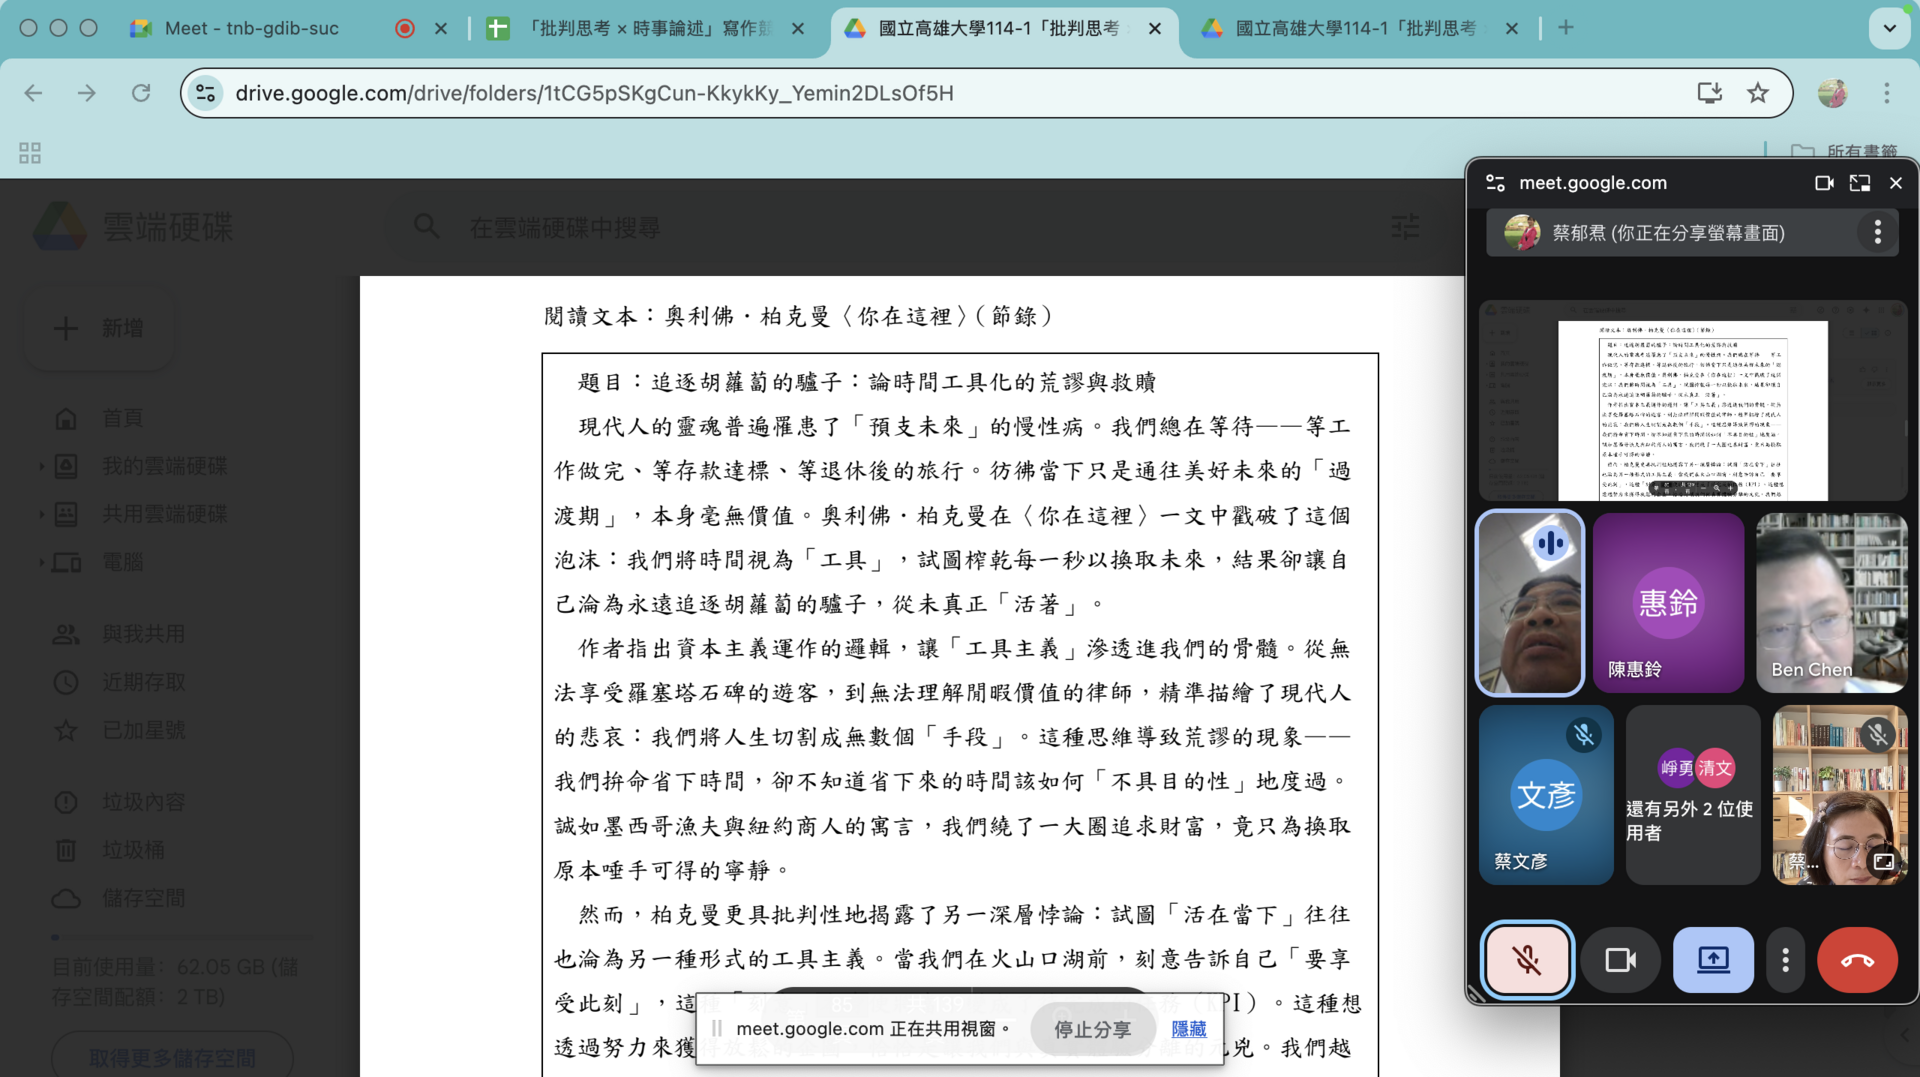Viewport: 1920px width, 1077px height.
Task: Switch to the Meet tnb-gdib-suc tab
Action: 250,29
